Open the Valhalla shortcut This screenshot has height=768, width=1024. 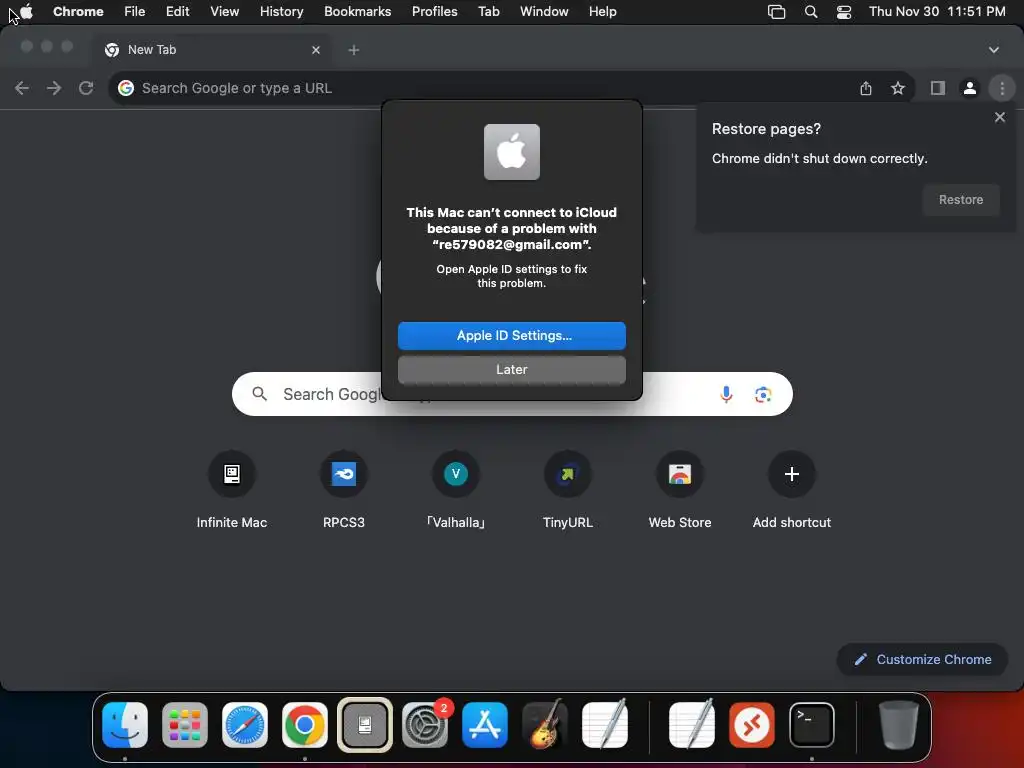tap(456, 490)
